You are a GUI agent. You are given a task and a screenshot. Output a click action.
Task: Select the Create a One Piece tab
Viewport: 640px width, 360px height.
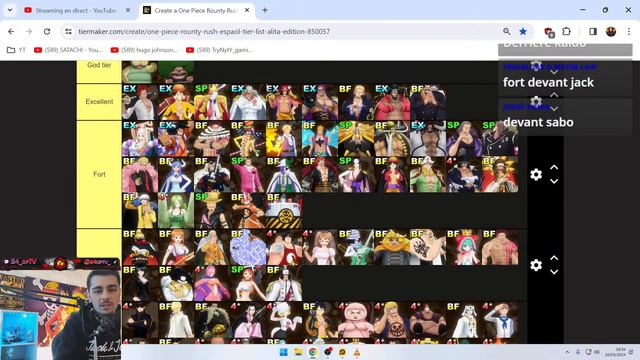coord(196,11)
